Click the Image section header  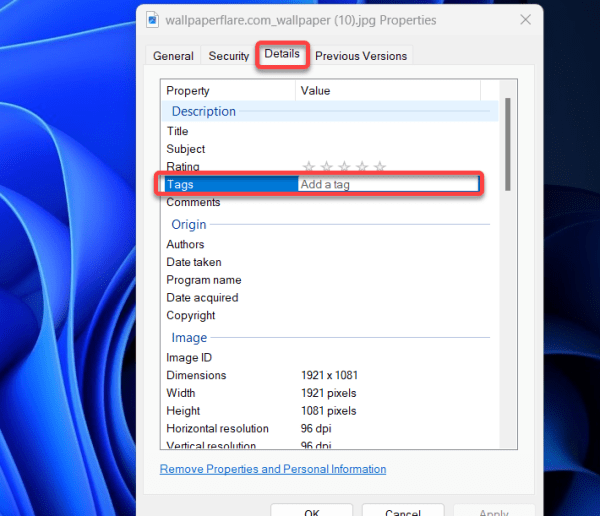coord(329,338)
